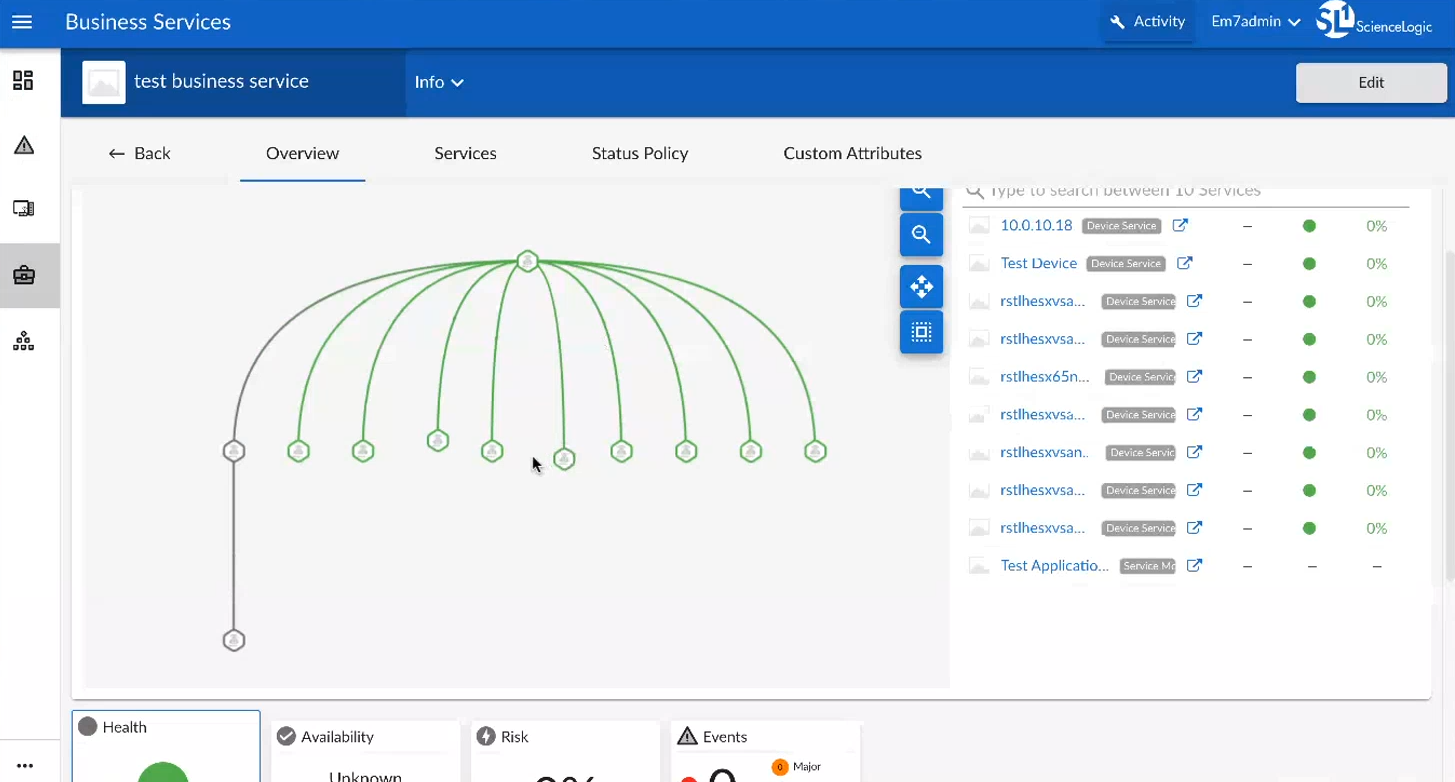1455x782 pixels.
Task: Open the sidebar ellipsis more options
Action: click(x=25, y=766)
